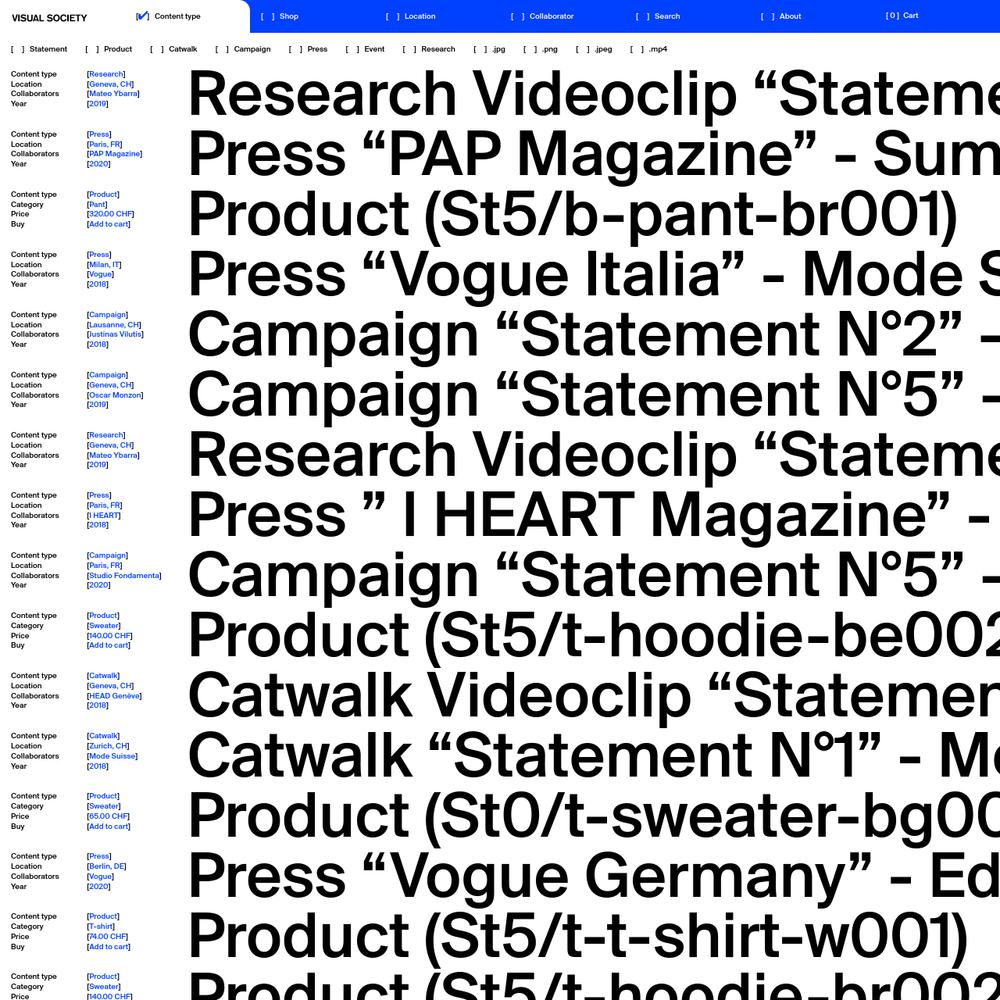Open the Search menu item
The image size is (1000, 1000).
pyautogui.click(x=658, y=16)
